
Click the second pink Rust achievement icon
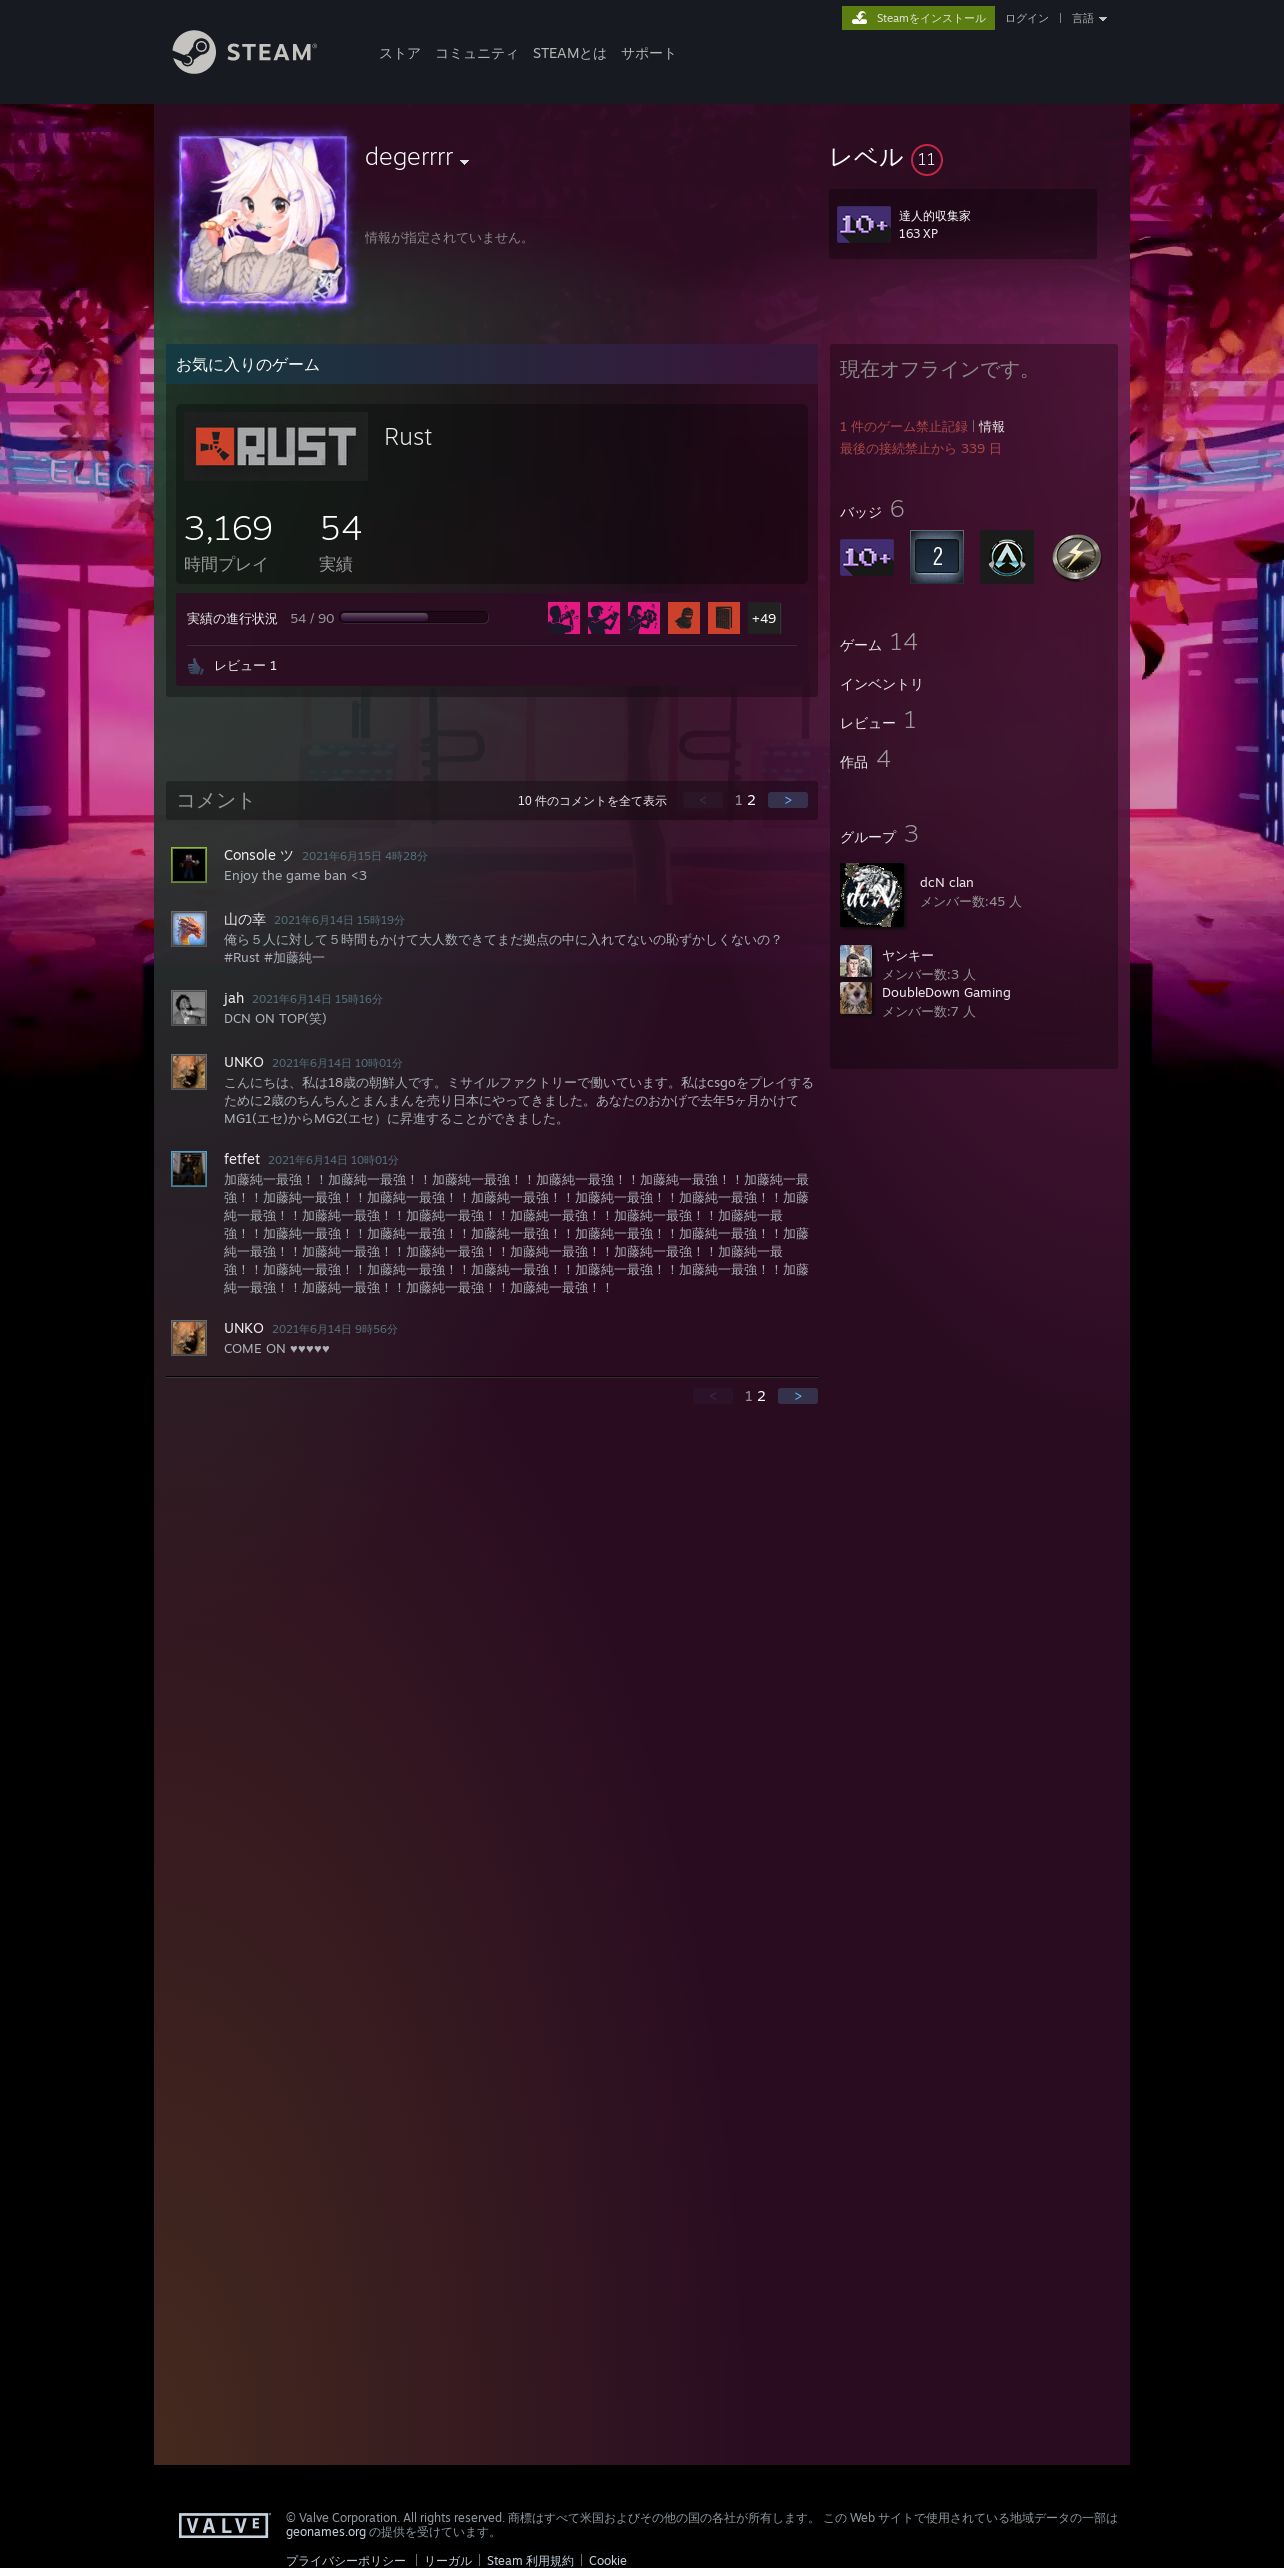(604, 618)
